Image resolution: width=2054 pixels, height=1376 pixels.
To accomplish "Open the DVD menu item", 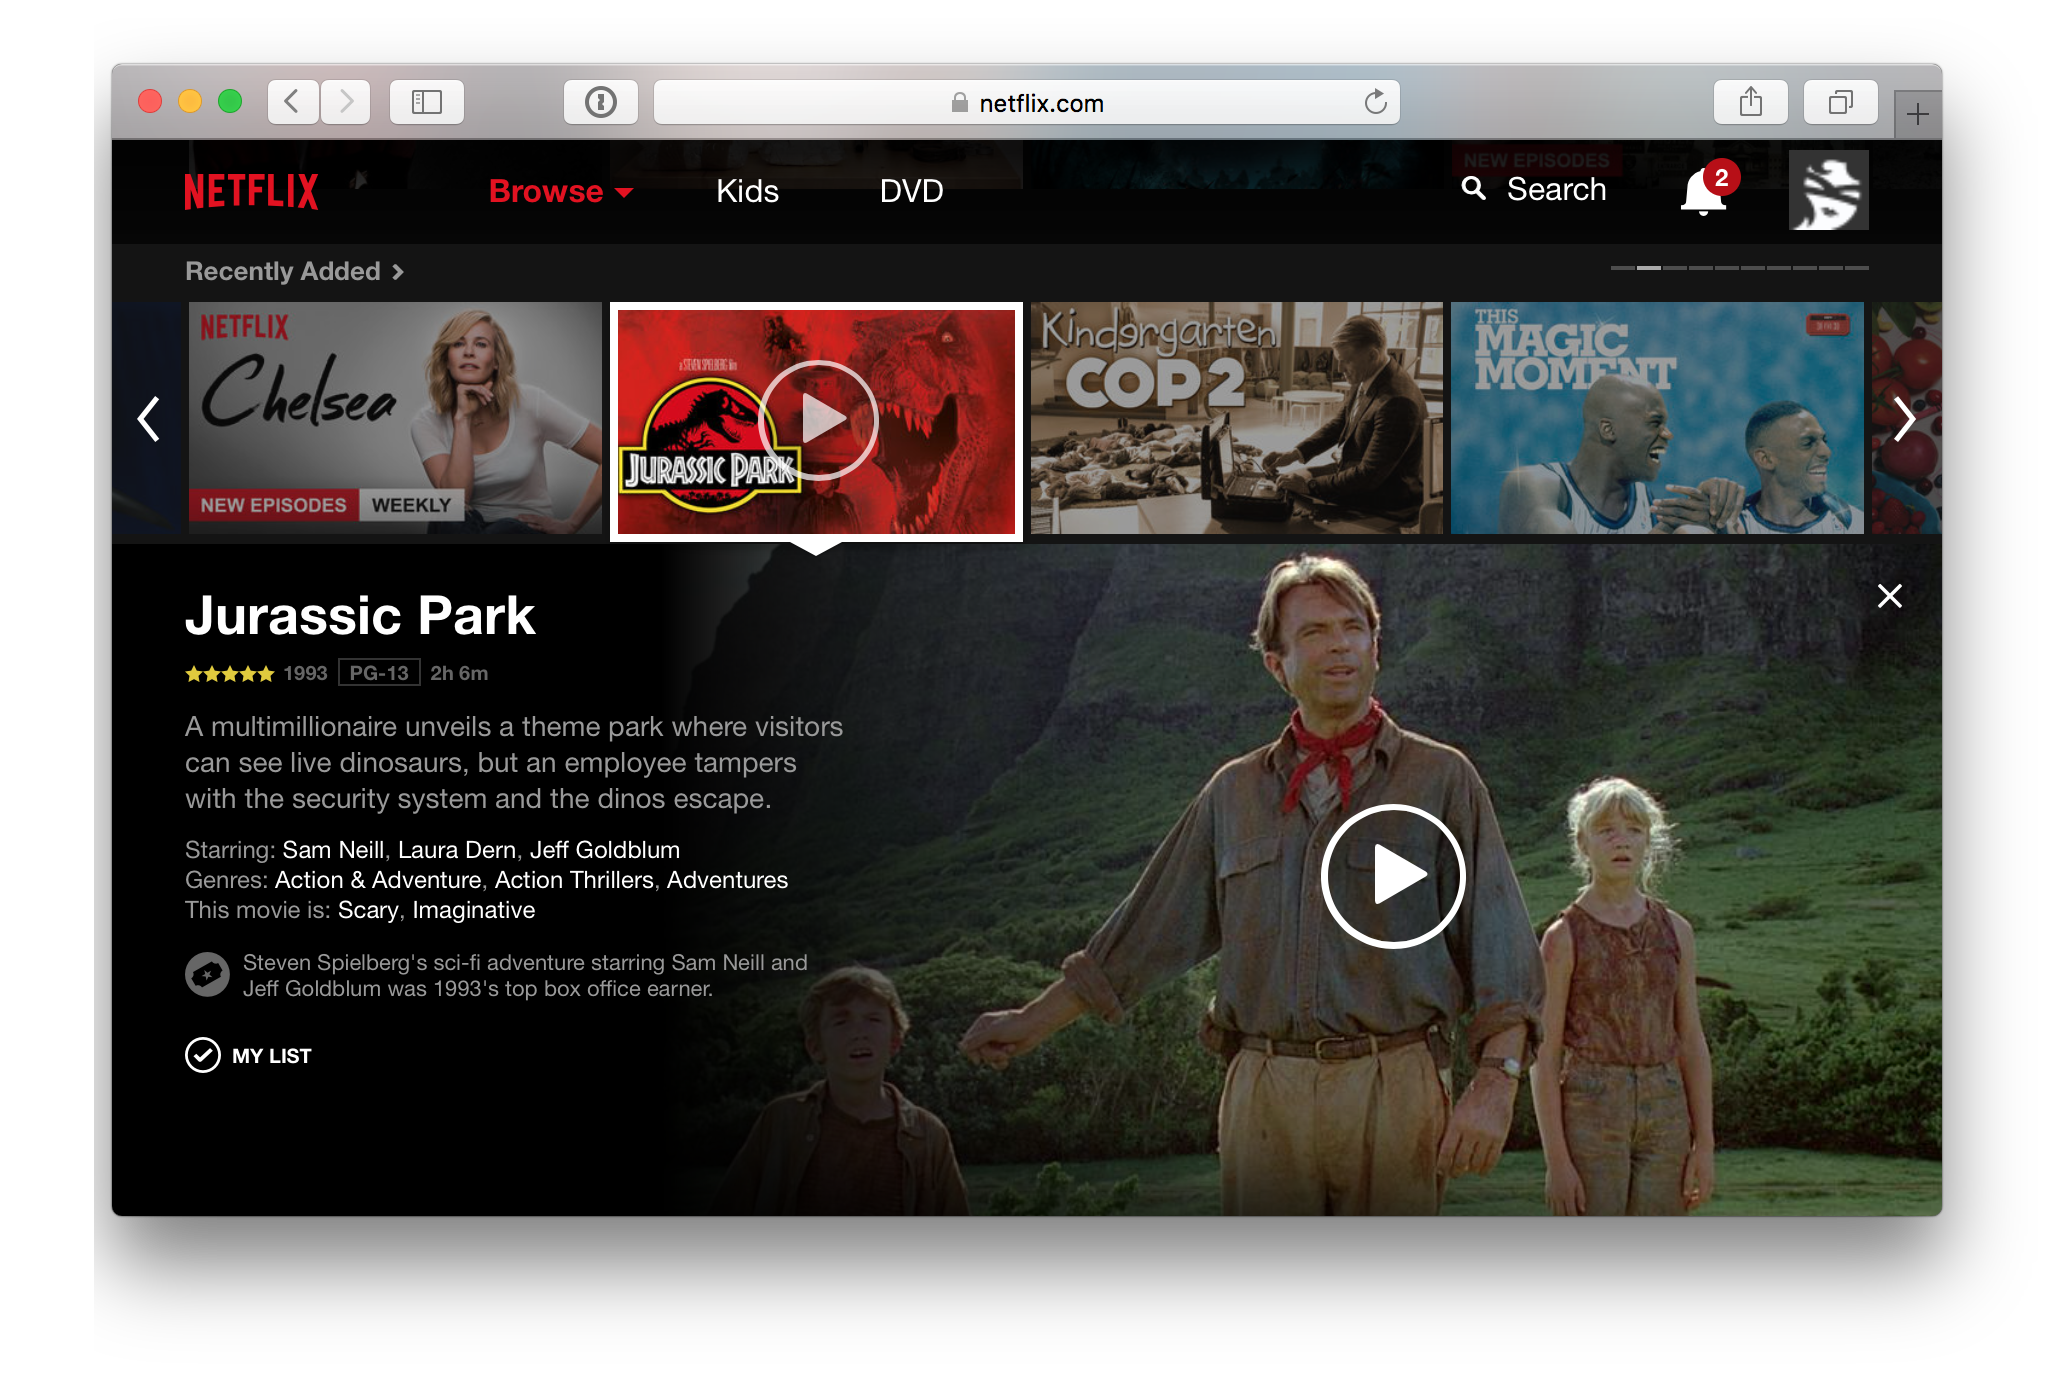I will pyautogui.click(x=911, y=191).
